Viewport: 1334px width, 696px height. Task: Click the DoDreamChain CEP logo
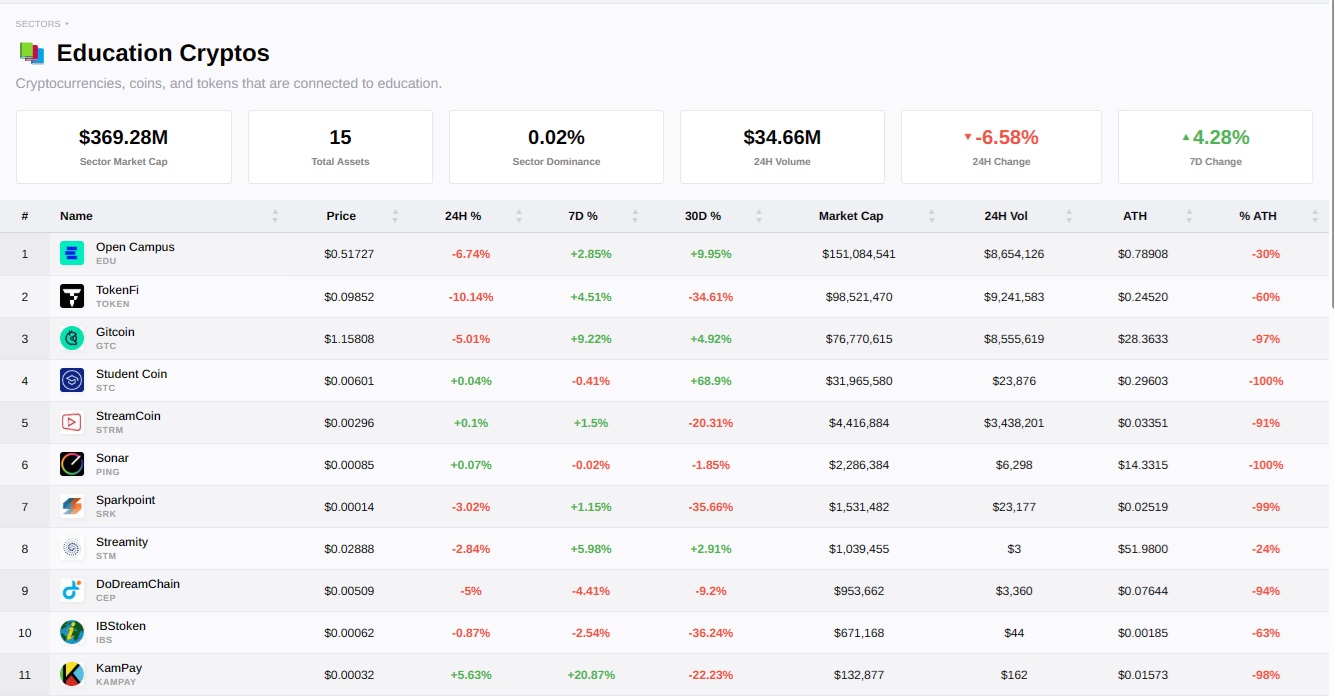click(x=72, y=590)
